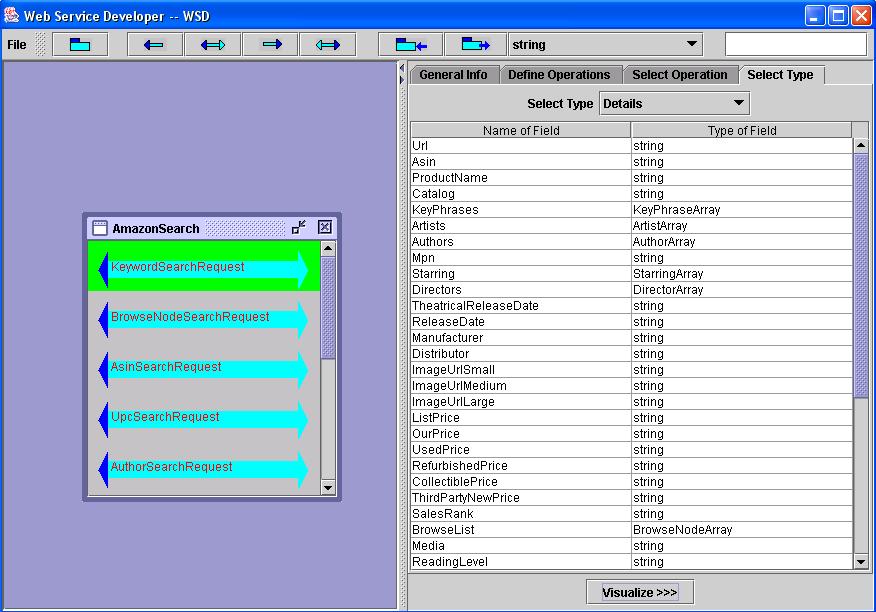876x612 pixels.
Task: Expand the Details Select Type combo box
Action: pos(674,103)
